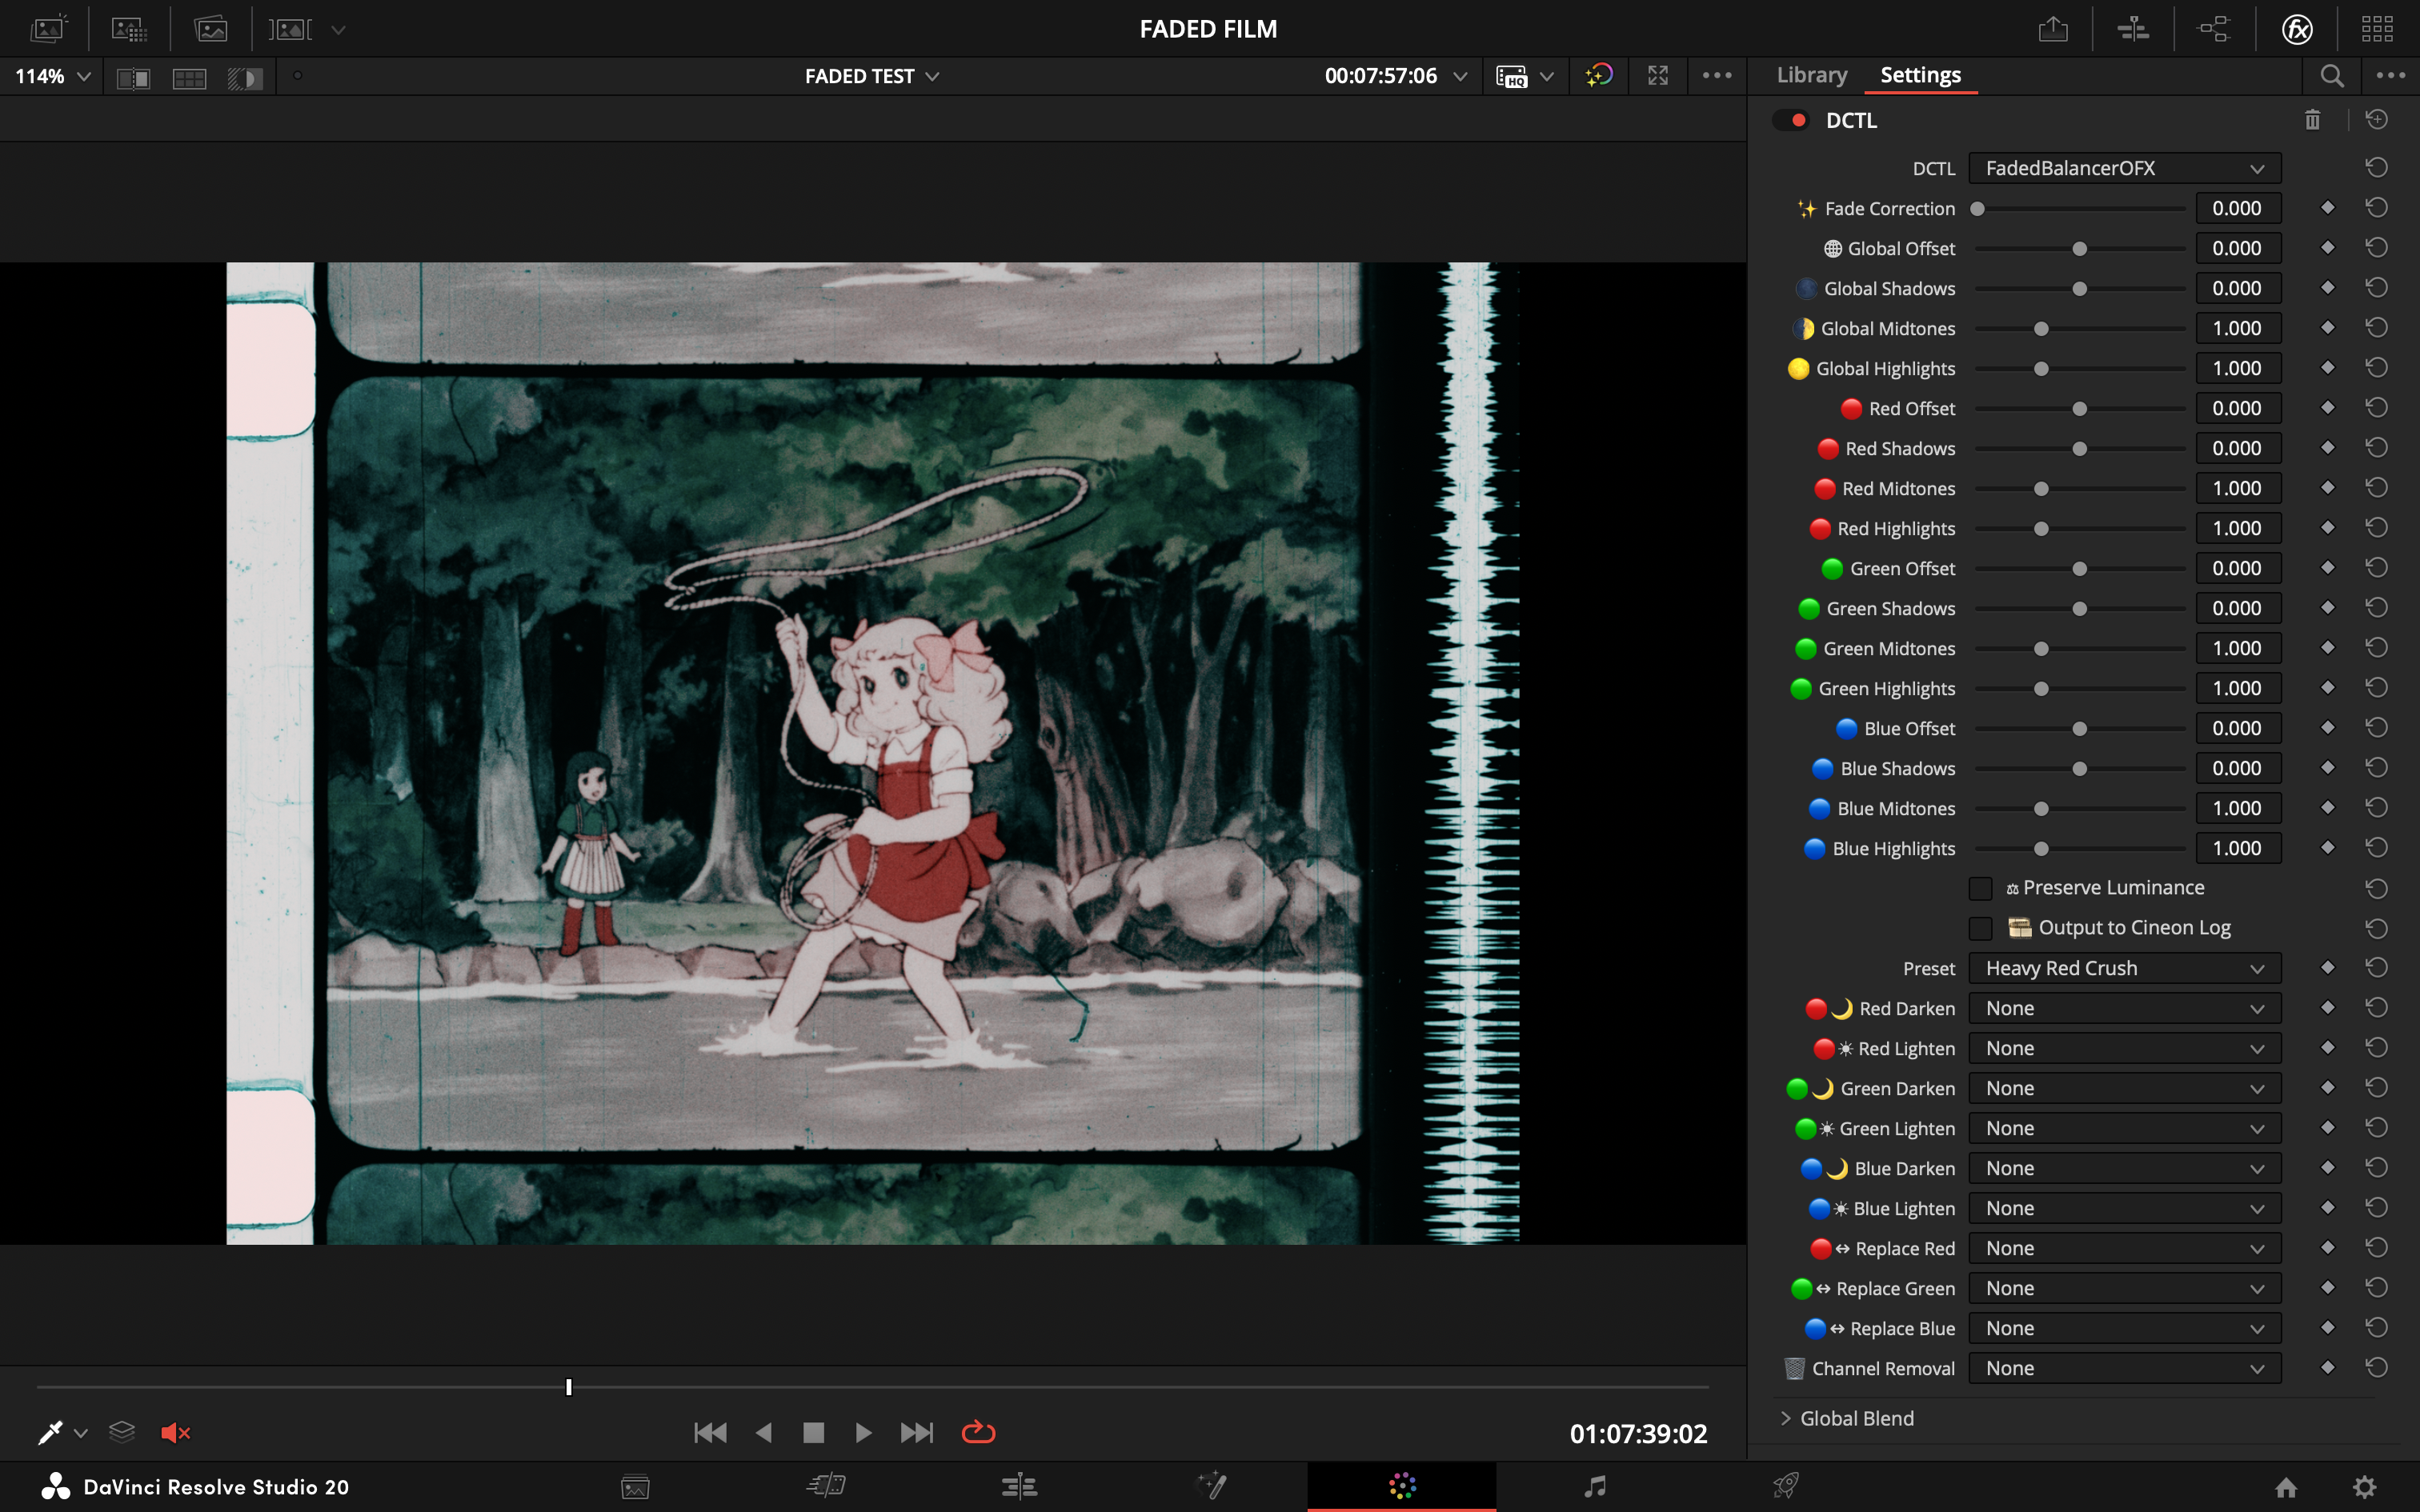The image size is (2420, 1512).
Task: Enable the Preserve Luminance checkbox
Action: (x=1980, y=888)
